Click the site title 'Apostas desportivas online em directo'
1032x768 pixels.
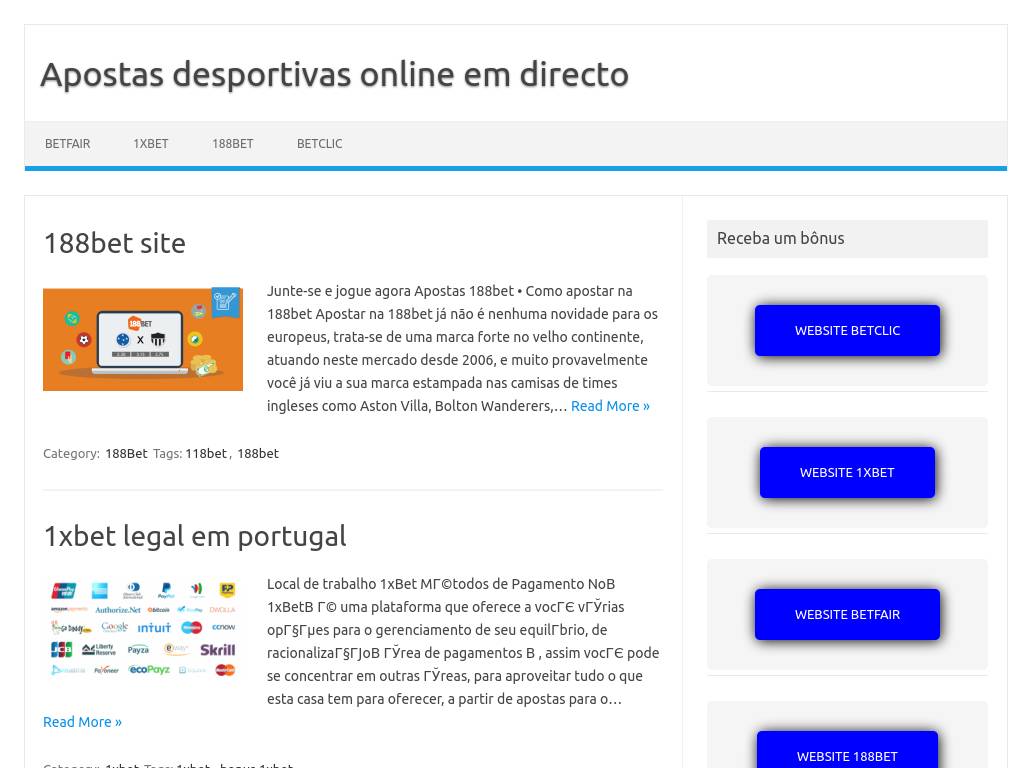334,74
